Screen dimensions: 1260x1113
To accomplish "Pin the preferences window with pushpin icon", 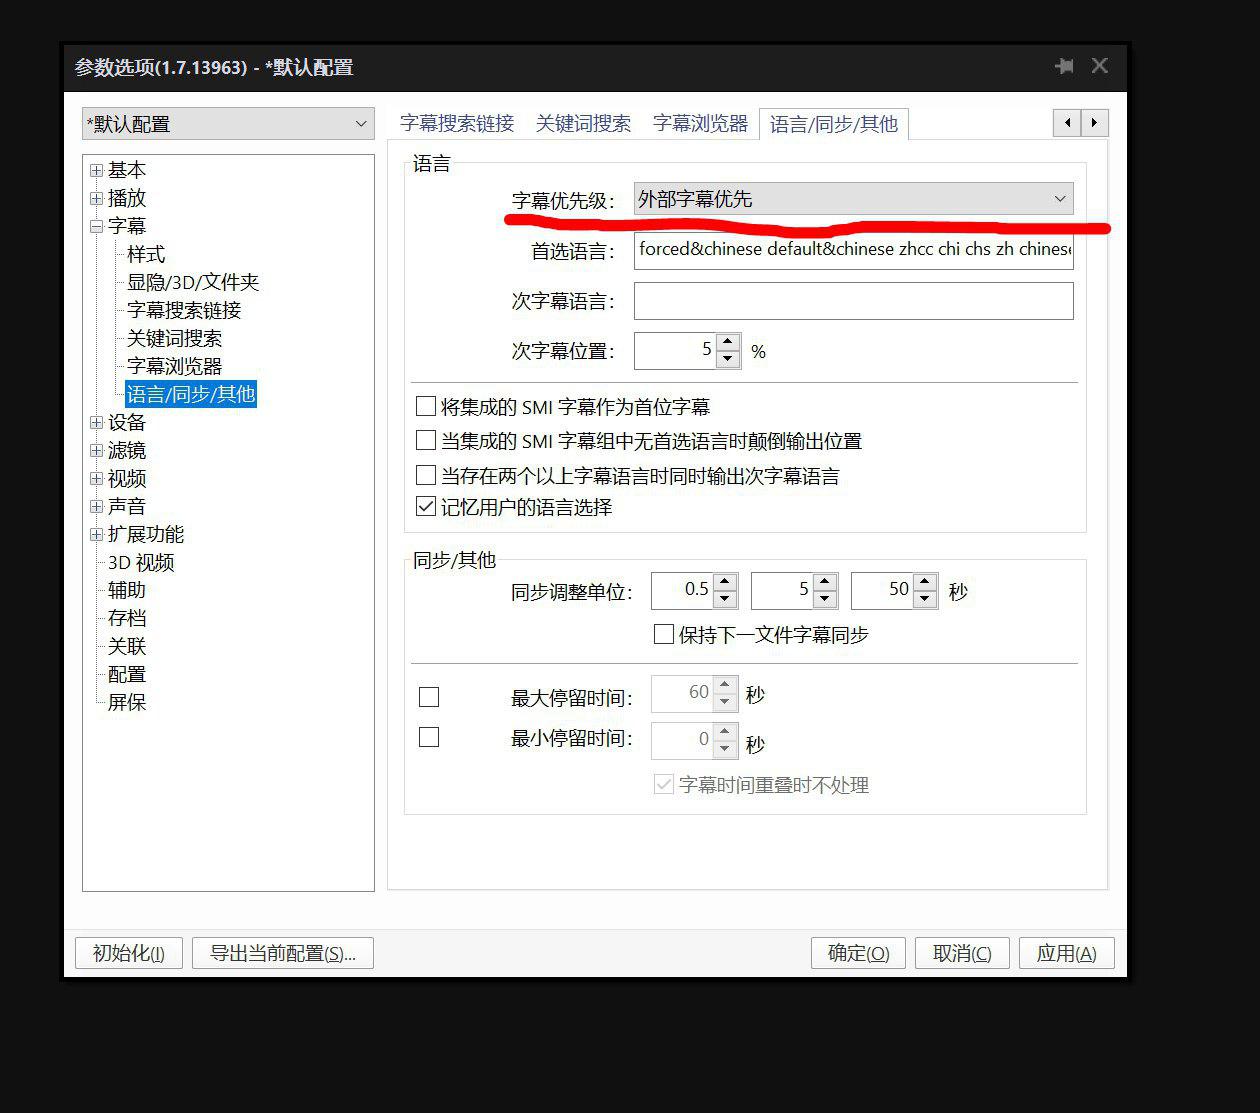I will [x=1064, y=66].
